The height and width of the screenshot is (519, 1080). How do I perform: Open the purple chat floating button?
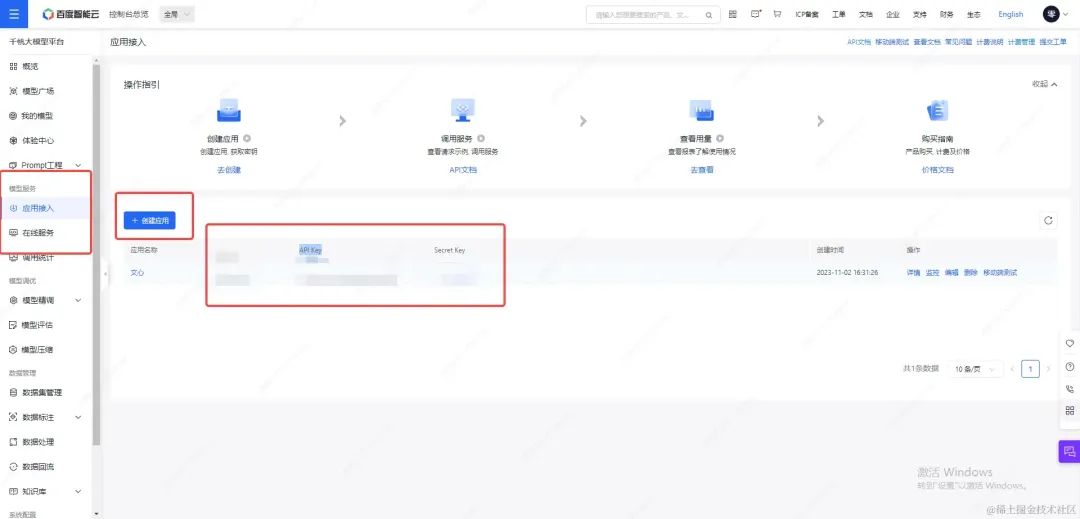click(x=1069, y=452)
